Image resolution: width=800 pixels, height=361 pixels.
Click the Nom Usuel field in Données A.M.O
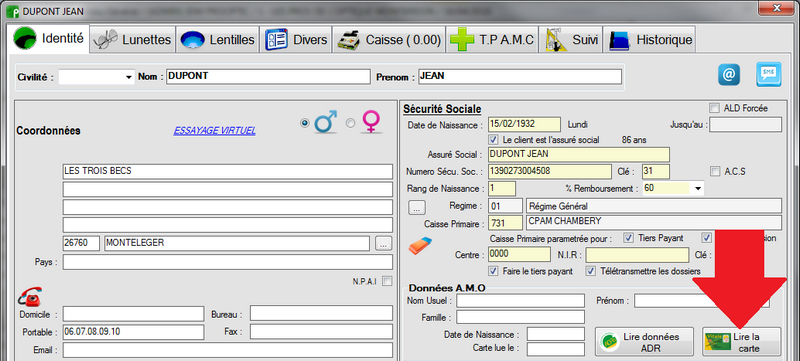coord(520,301)
